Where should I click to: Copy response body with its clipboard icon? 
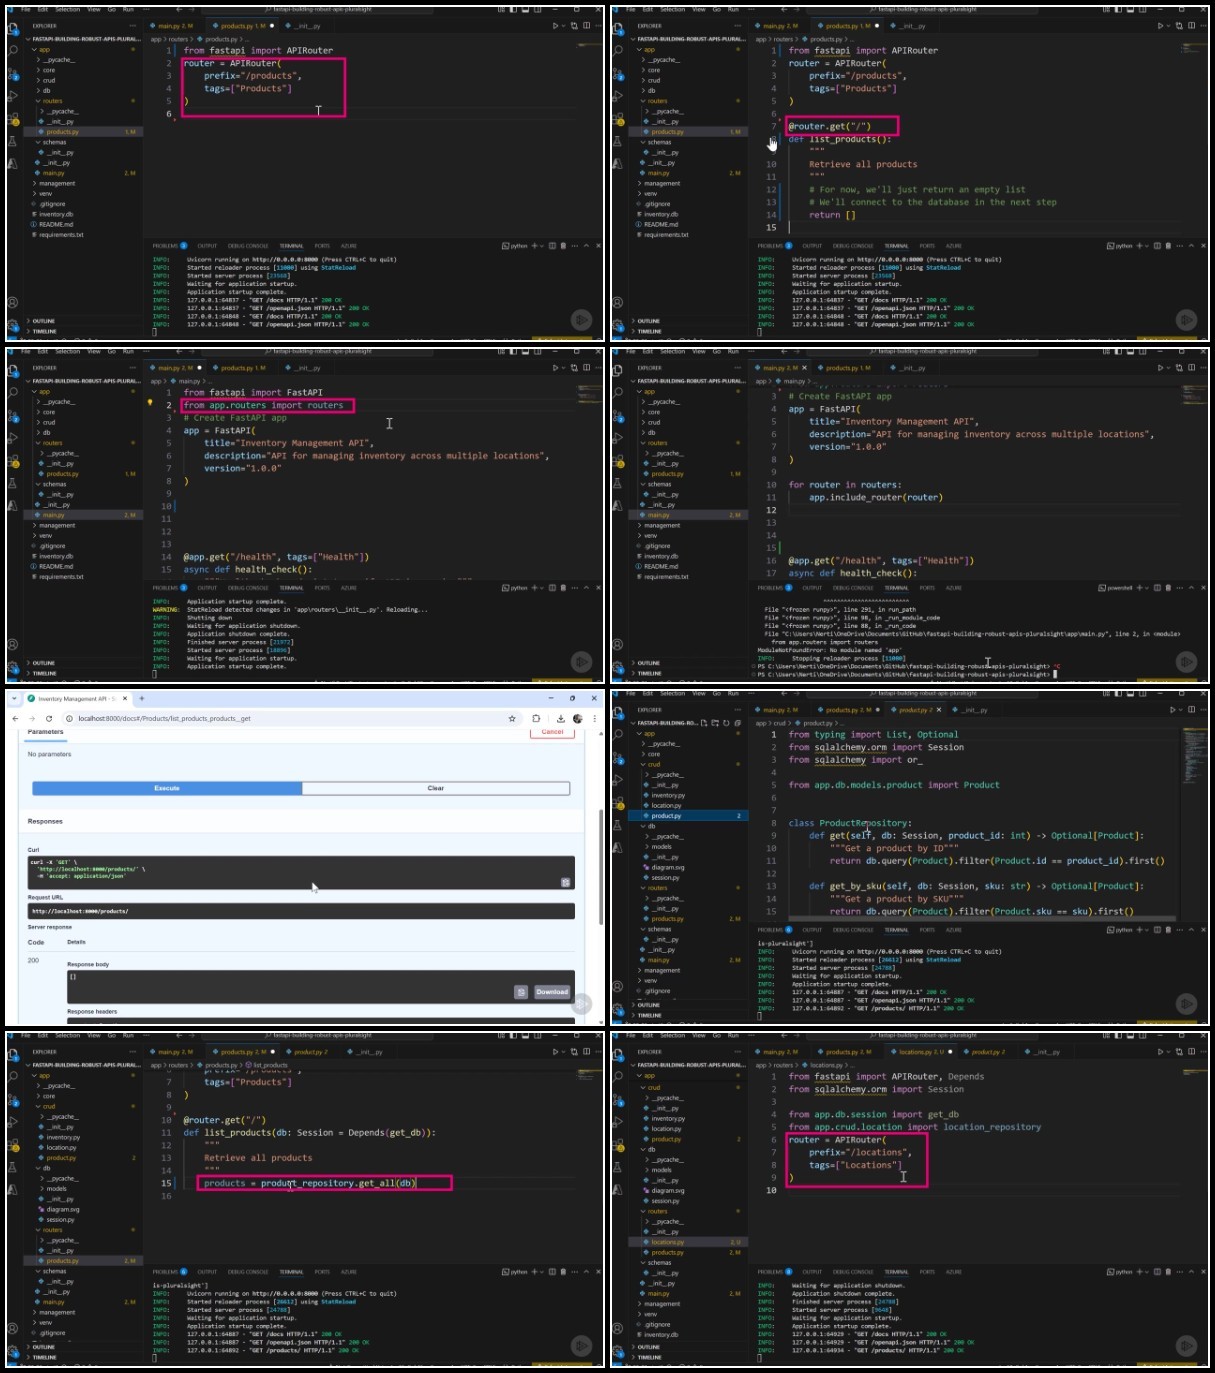[521, 992]
